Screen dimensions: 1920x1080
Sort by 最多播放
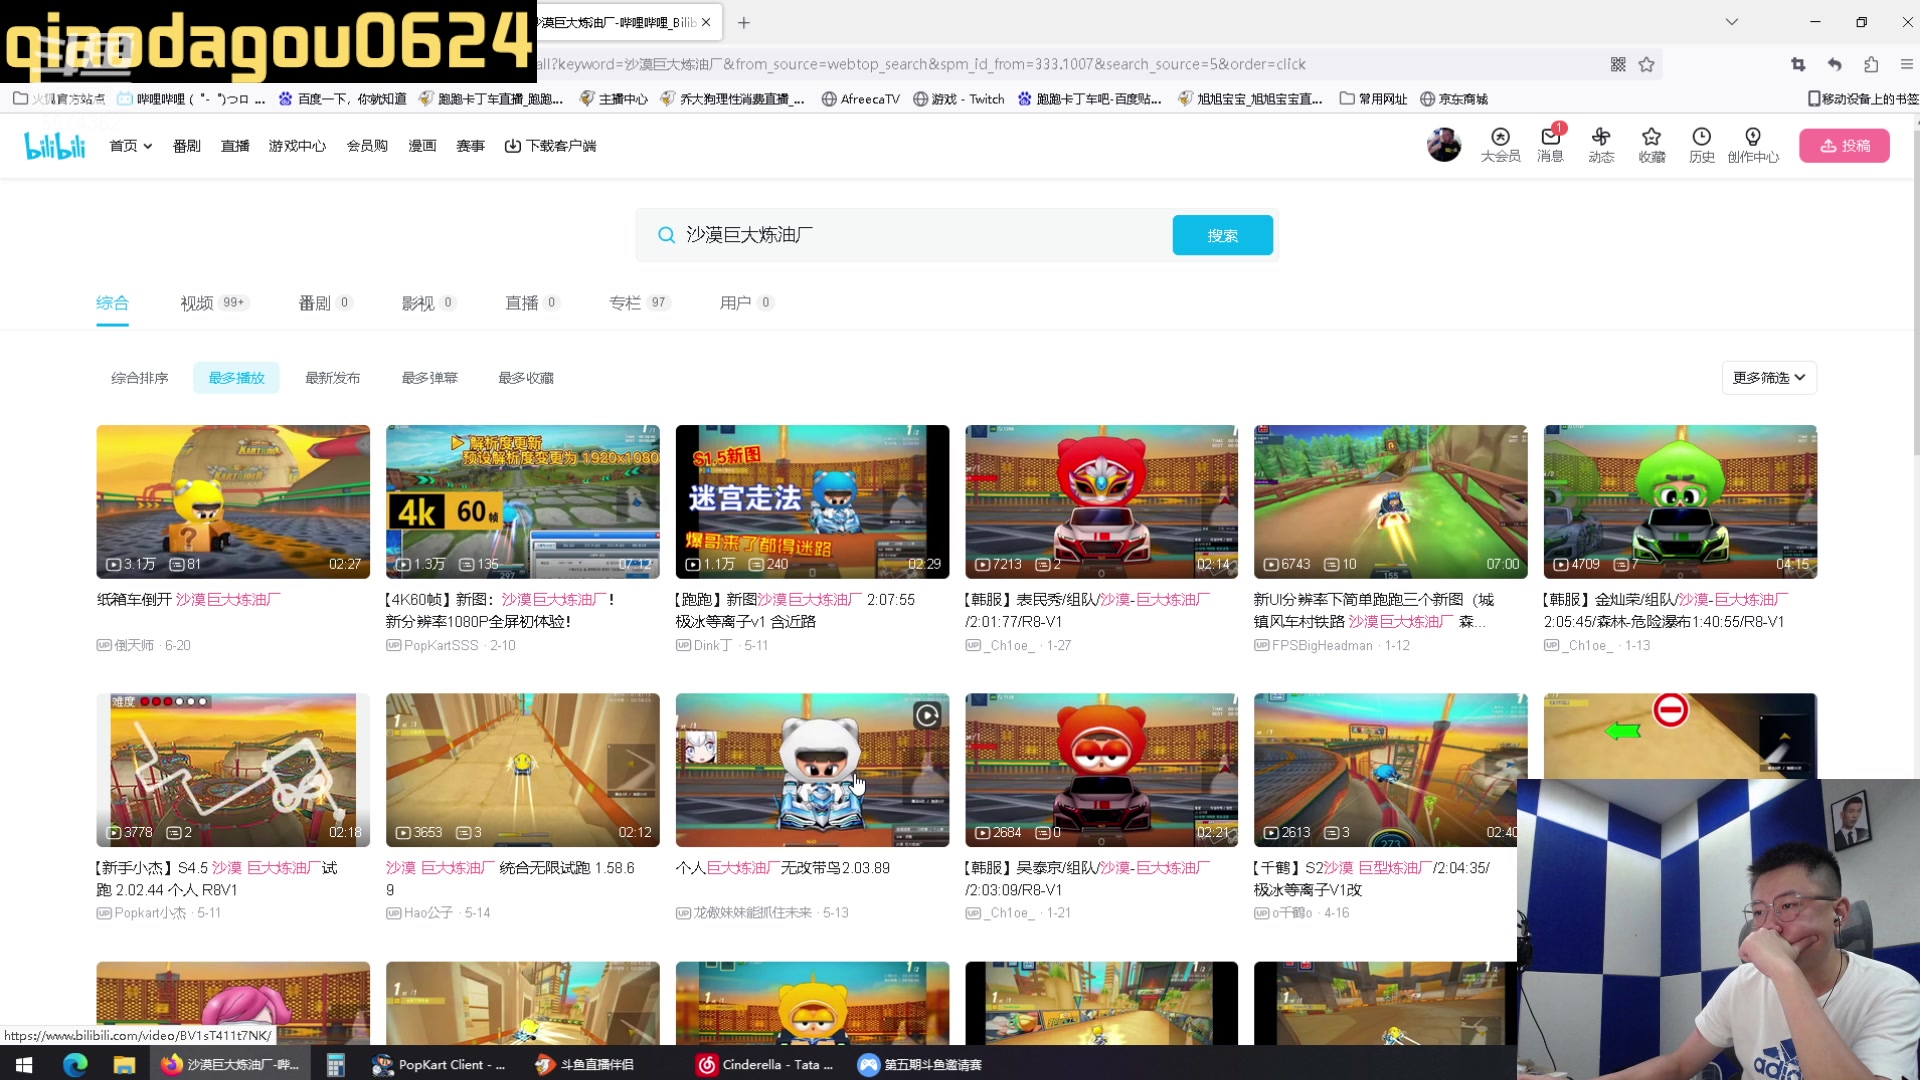[236, 378]
